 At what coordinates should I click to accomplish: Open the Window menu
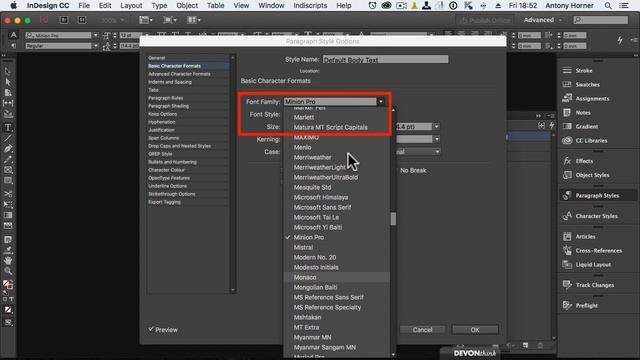coord(271,6)
